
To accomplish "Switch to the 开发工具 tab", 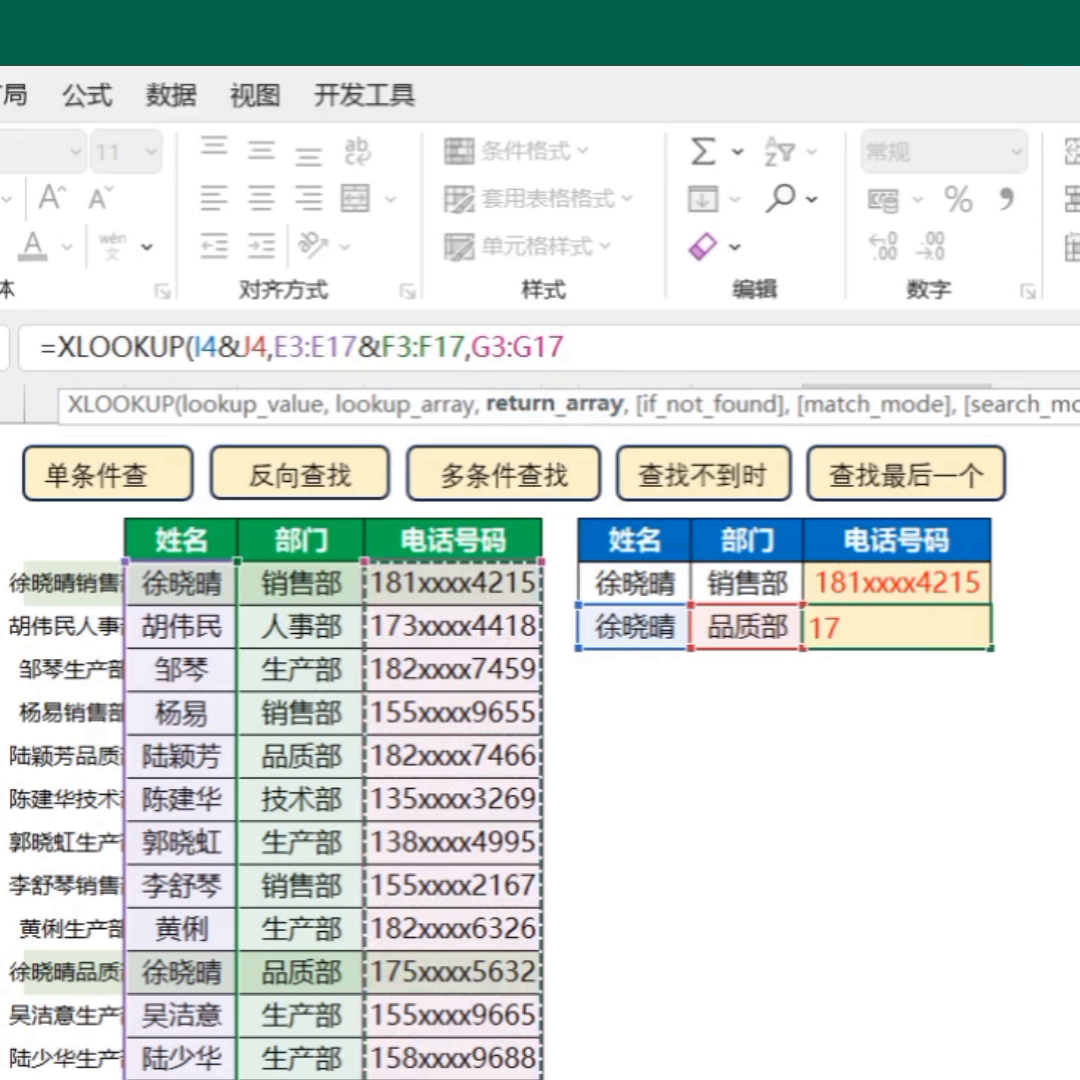I will 364,95.
